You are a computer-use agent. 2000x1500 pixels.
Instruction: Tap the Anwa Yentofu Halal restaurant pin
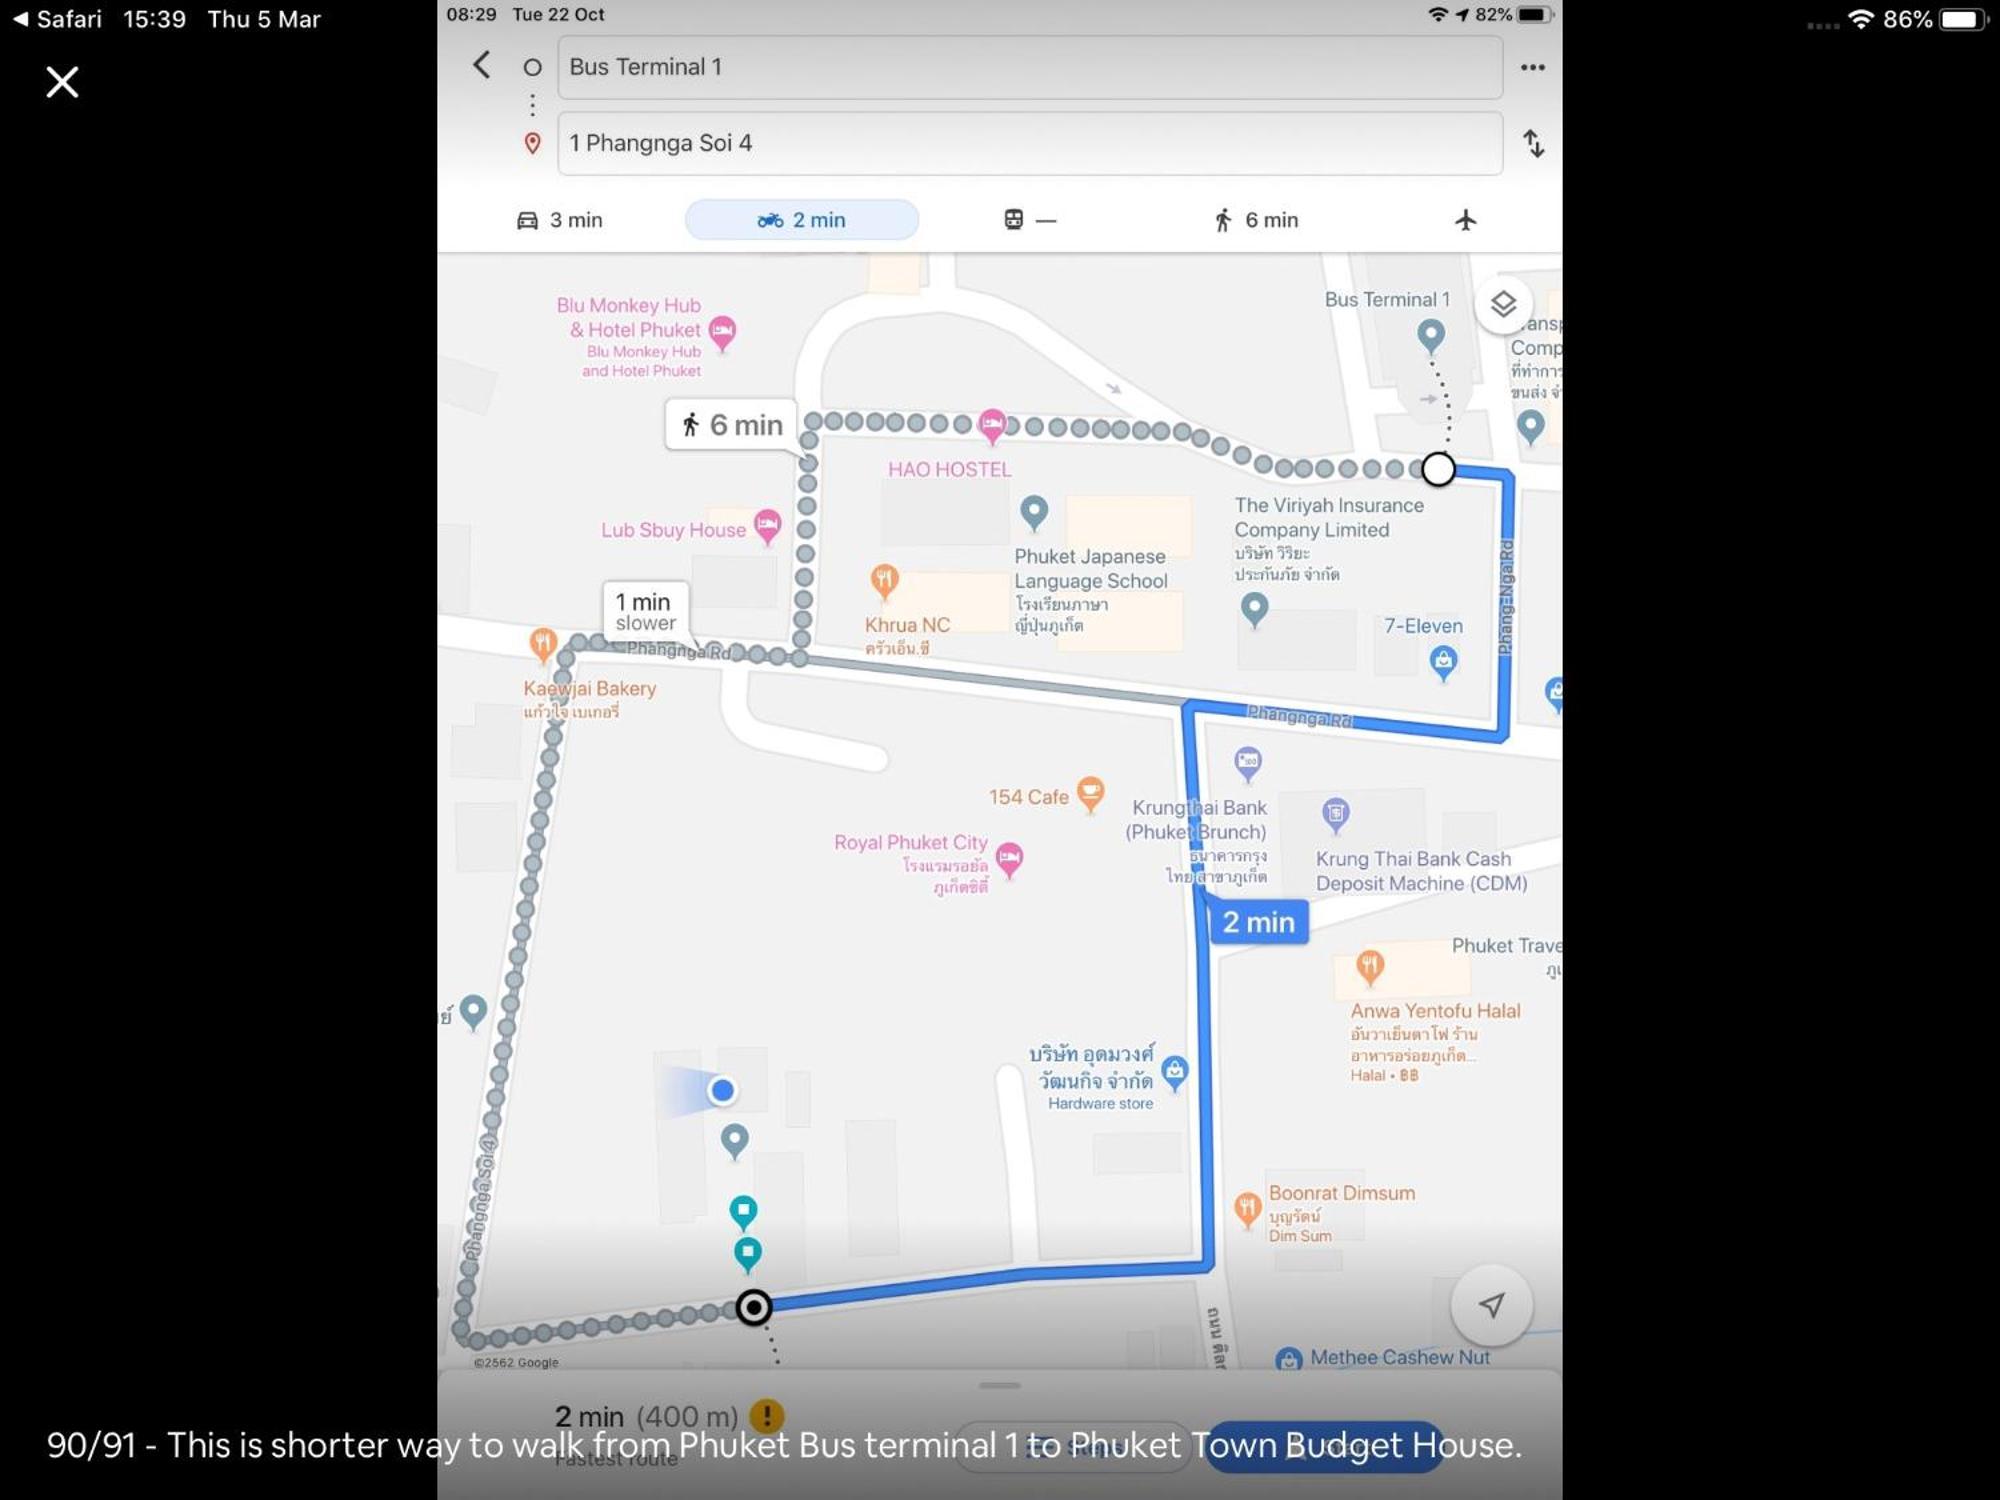point(1369,966)
